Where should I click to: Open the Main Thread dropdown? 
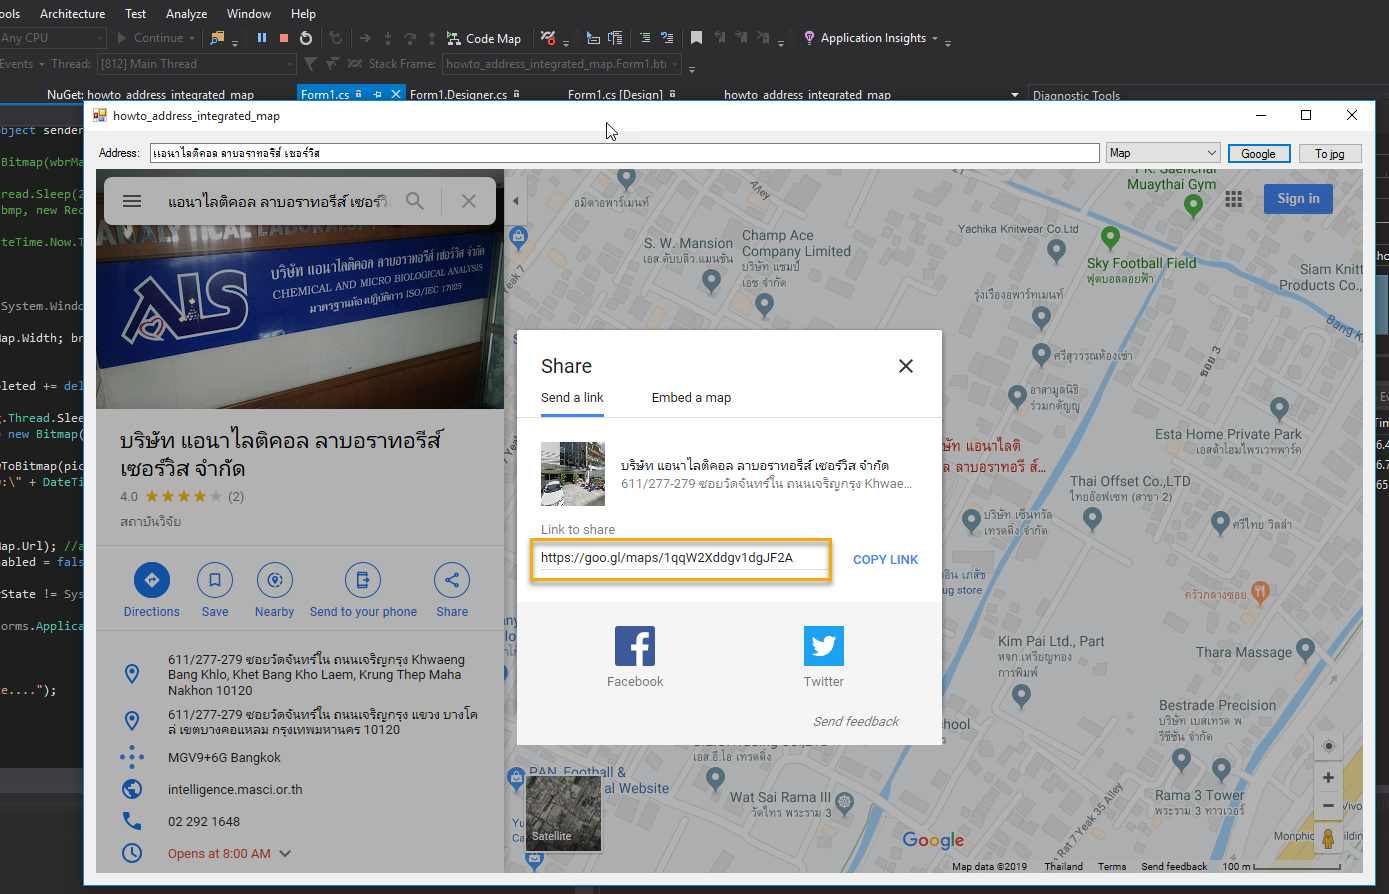click(x=197, y=64)
